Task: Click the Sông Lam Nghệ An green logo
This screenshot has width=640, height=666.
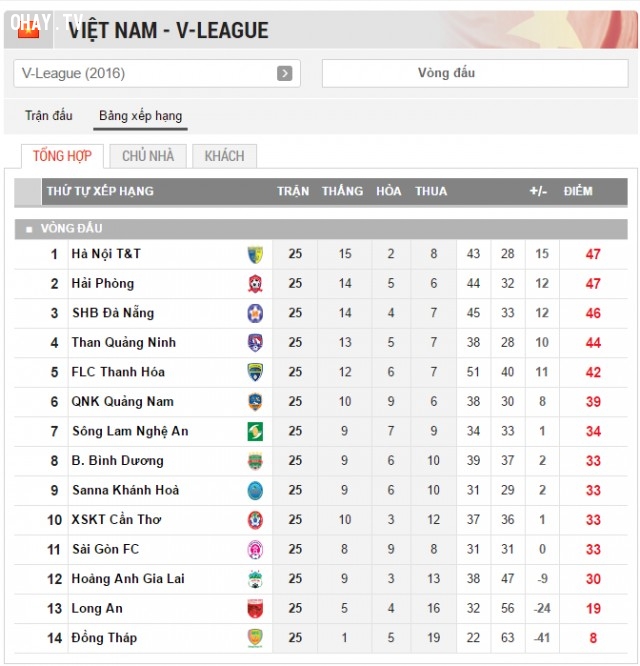Action: [255, 432]
